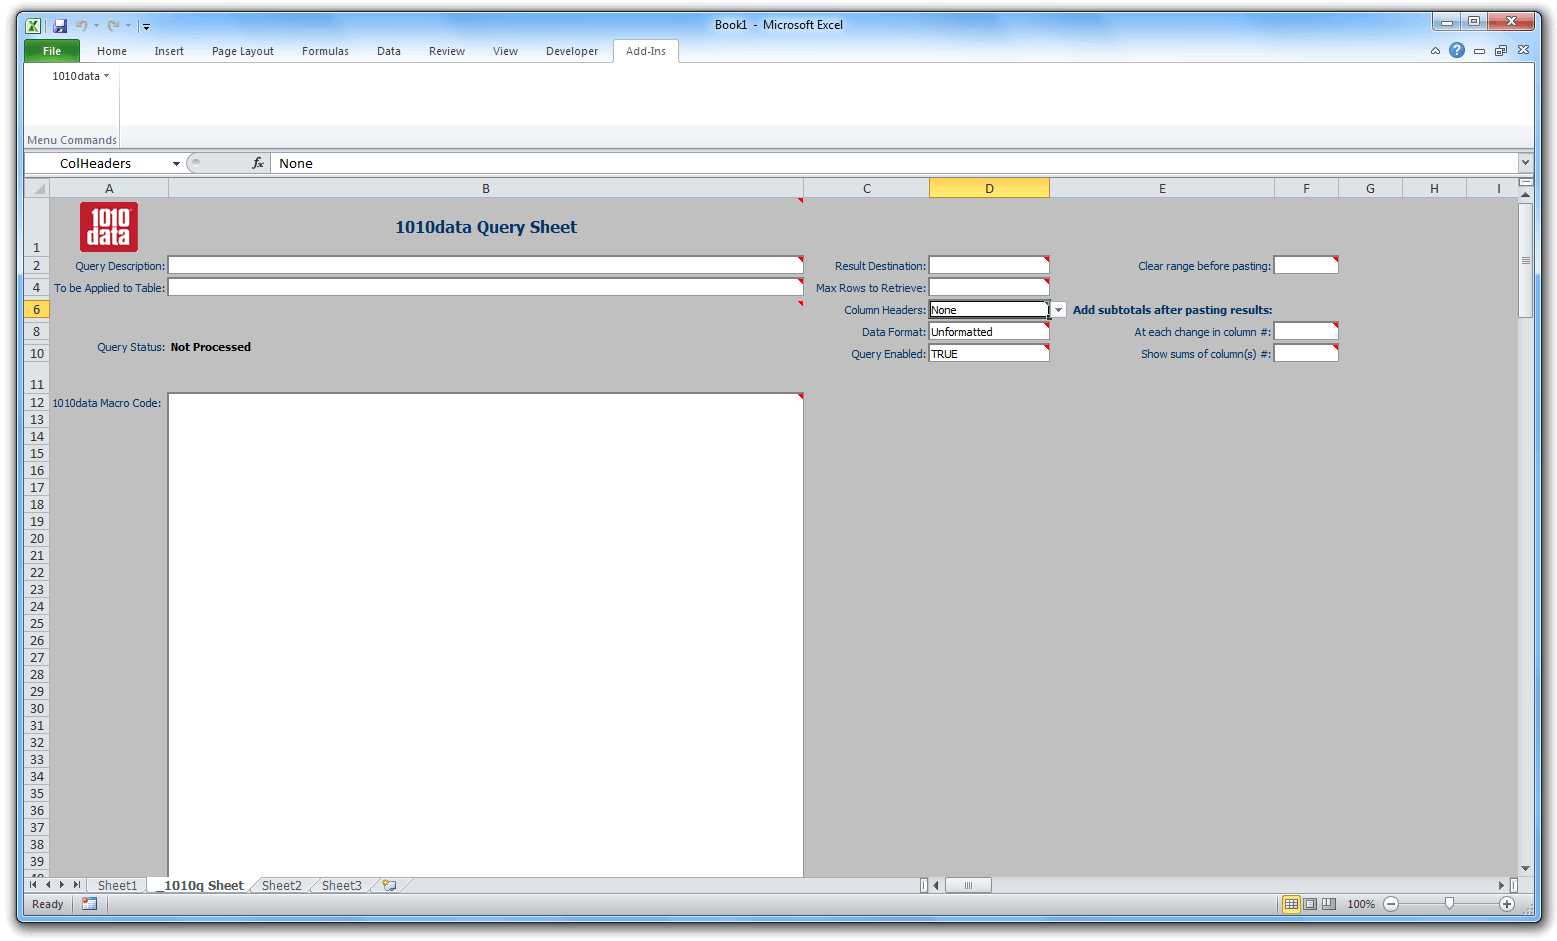Click the Select All corner triangle
1557x941 pixels.
click(37, 188)
